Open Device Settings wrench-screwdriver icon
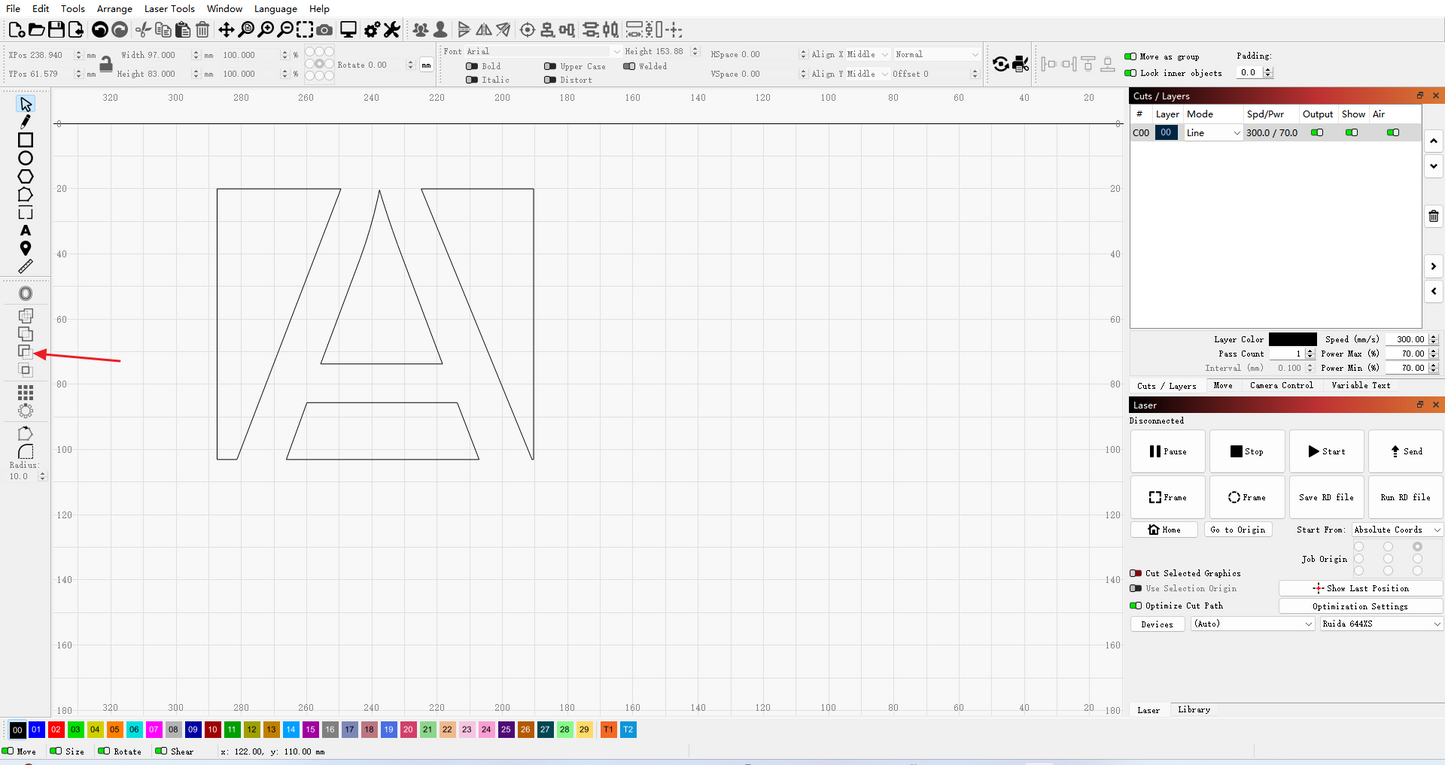Image resolution: width=1445 pixels, height=765 pixels. (392, 30)
